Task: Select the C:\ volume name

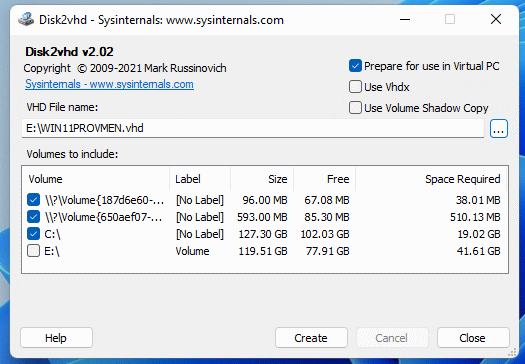Action: click(52, 234)
